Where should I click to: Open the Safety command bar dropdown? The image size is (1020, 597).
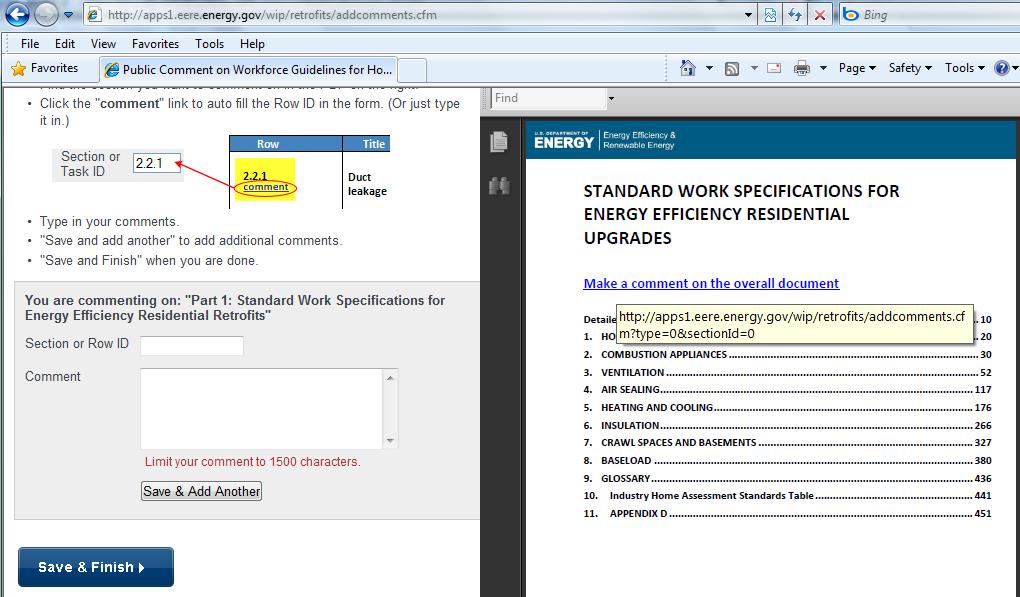910,68
